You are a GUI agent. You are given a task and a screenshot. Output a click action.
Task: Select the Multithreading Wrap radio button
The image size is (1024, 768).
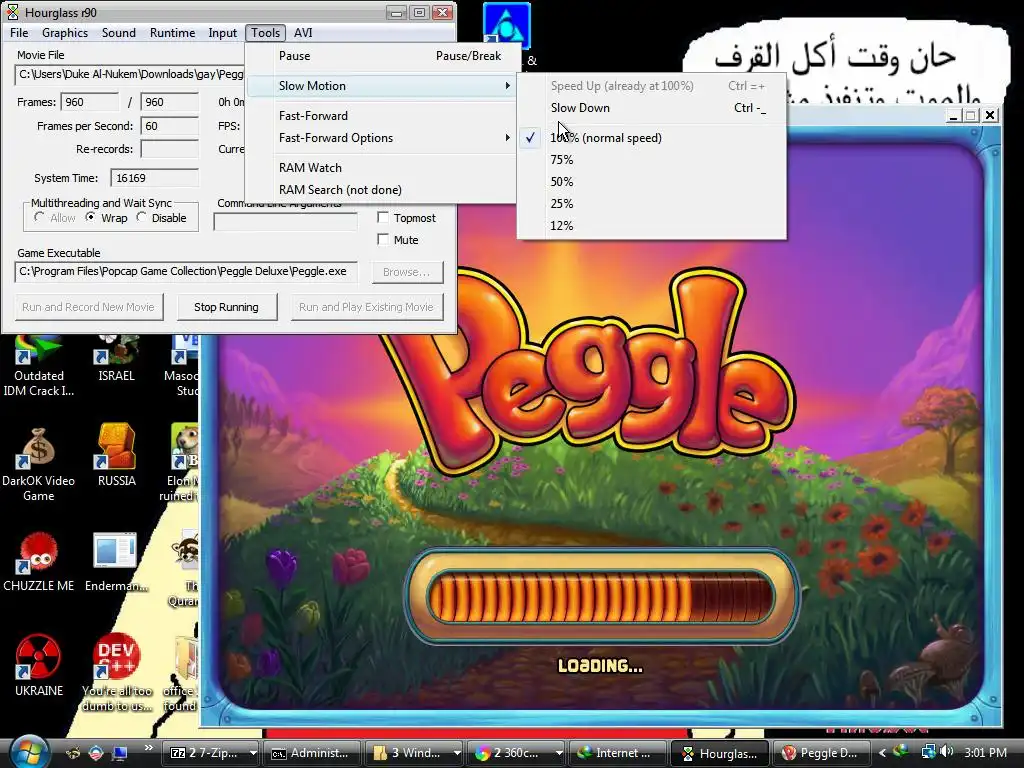(x=90, y=217)
